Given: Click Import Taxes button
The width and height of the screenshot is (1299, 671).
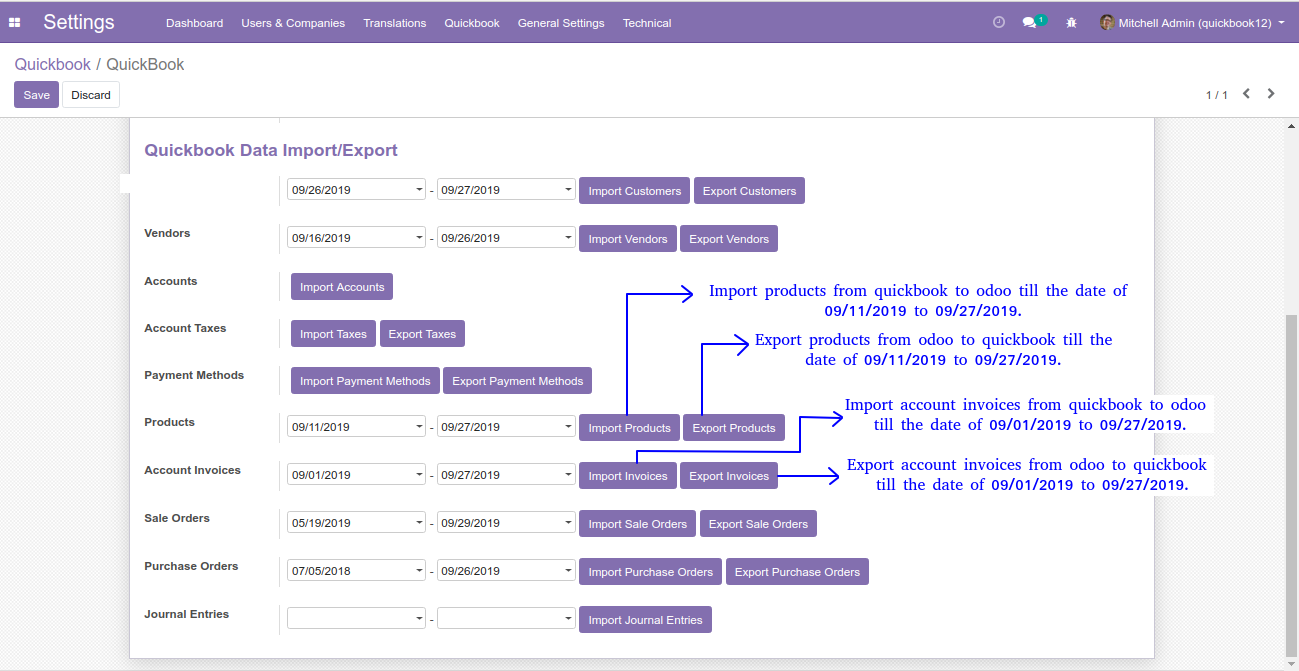Looking at the screenshot, I should 333,334.
